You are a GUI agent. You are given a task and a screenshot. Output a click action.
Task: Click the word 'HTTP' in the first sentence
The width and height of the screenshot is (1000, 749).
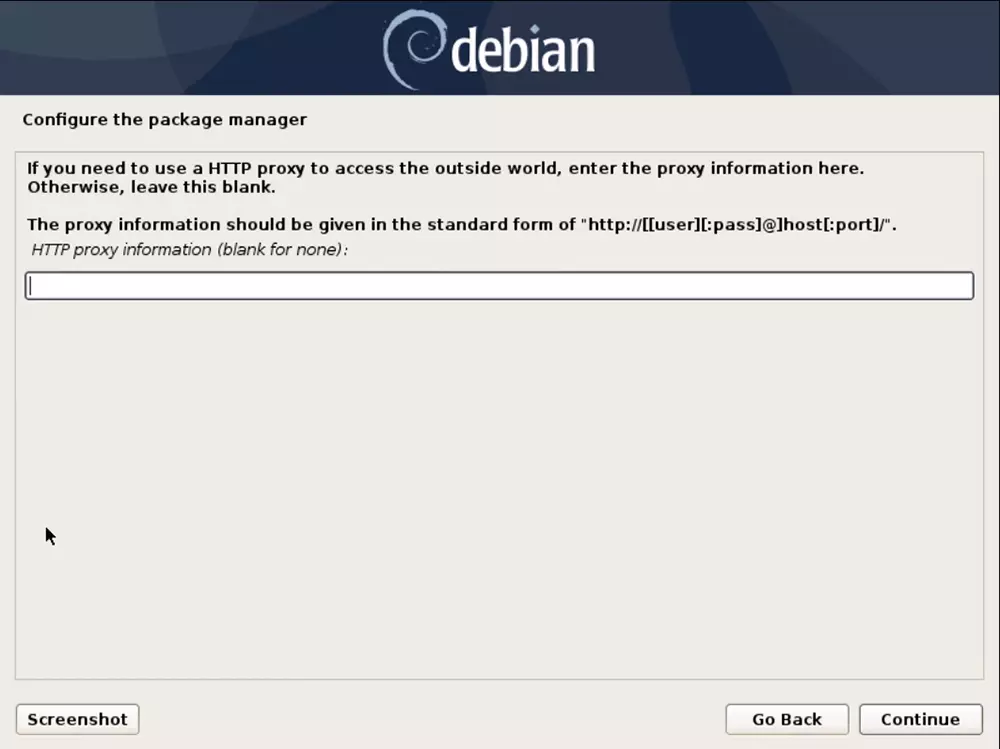(230, 168)
